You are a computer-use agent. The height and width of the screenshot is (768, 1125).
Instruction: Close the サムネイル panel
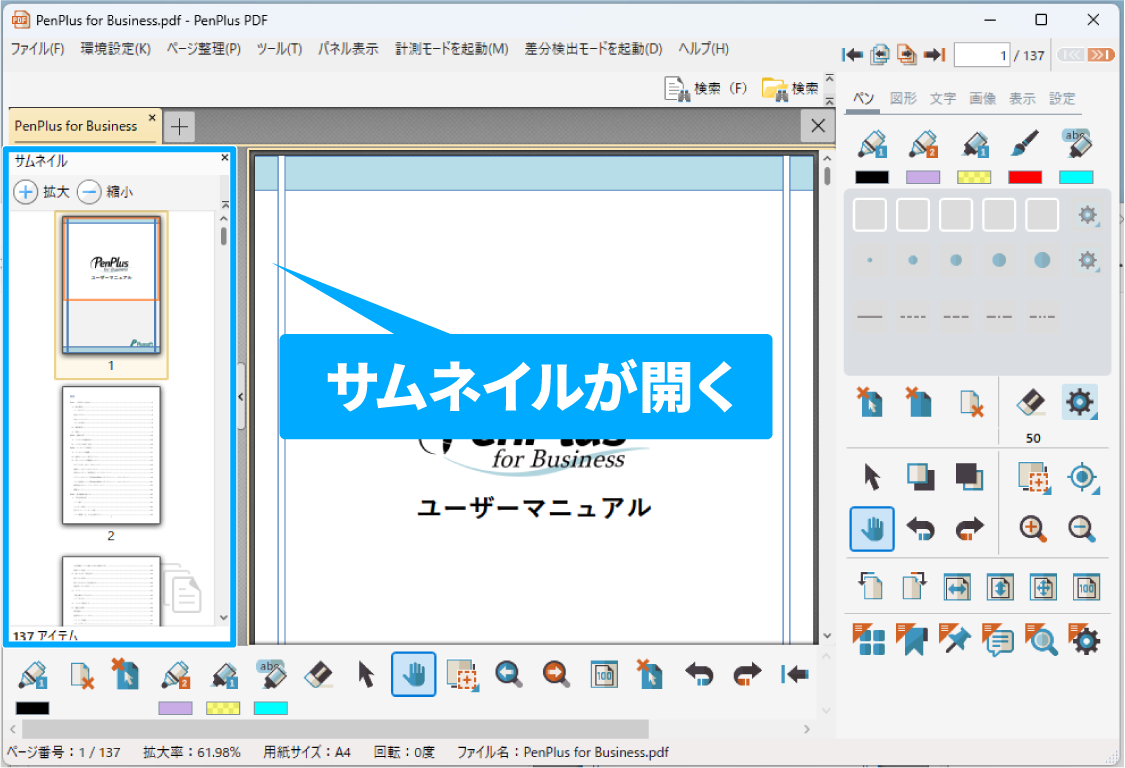225,158
